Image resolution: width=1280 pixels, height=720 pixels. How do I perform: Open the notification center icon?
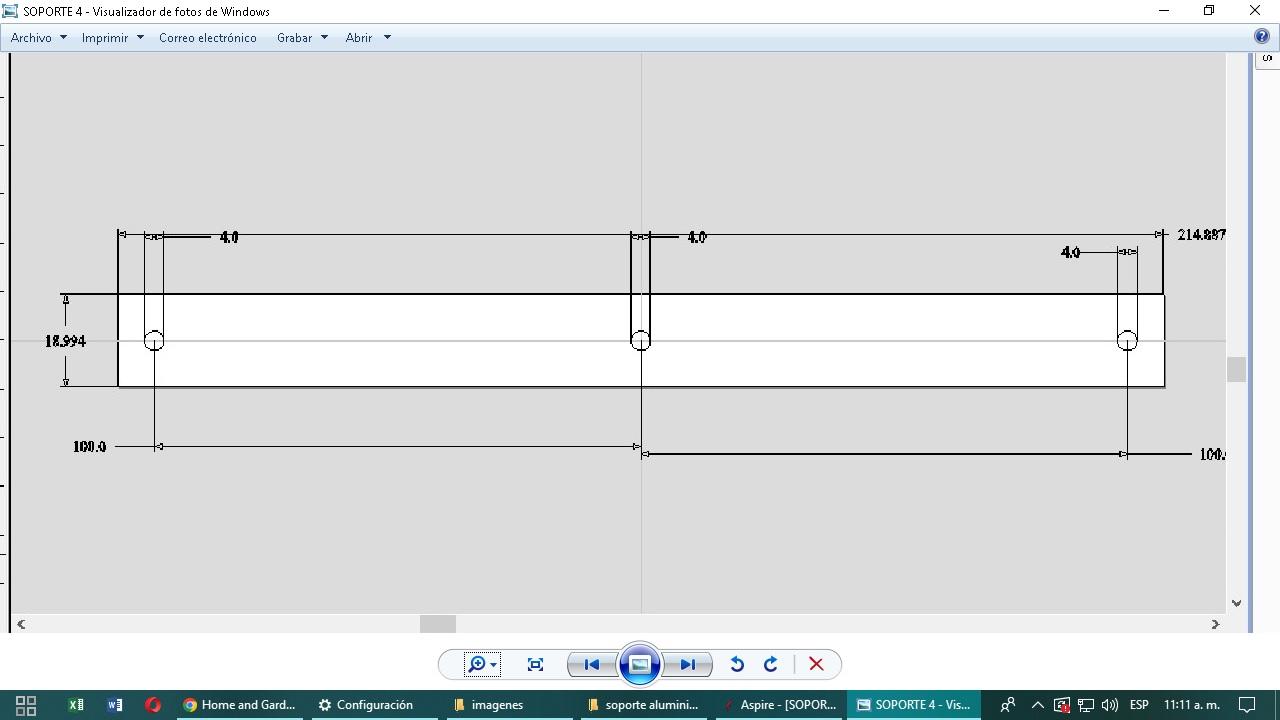1247,705
